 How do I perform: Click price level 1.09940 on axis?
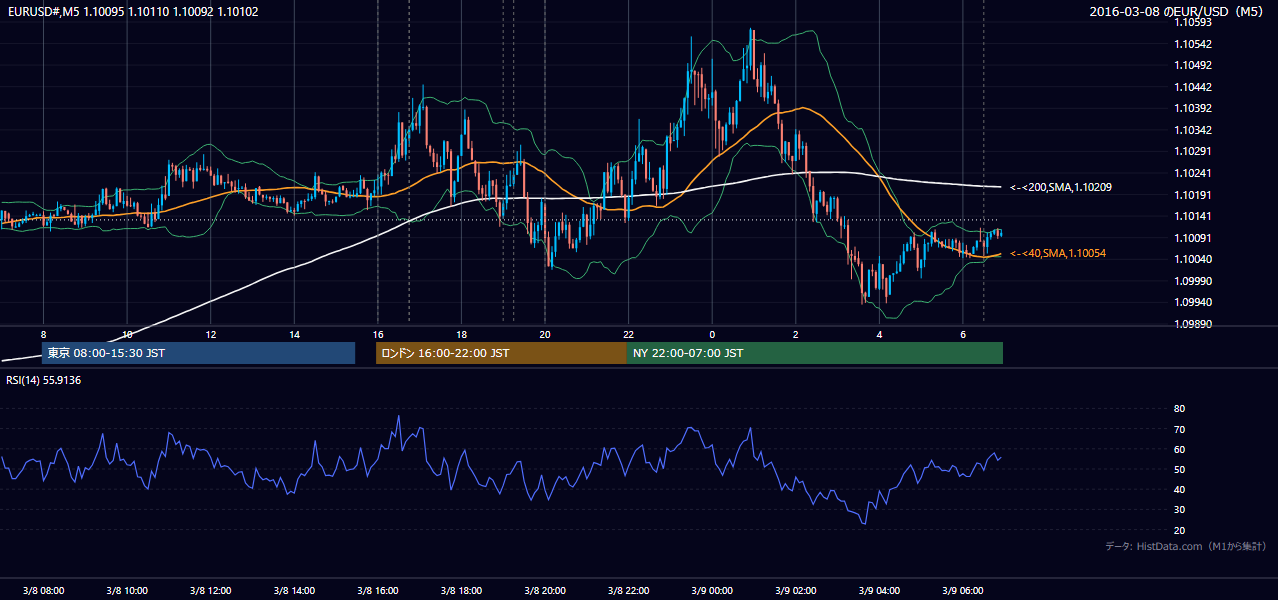point(1193,302)
